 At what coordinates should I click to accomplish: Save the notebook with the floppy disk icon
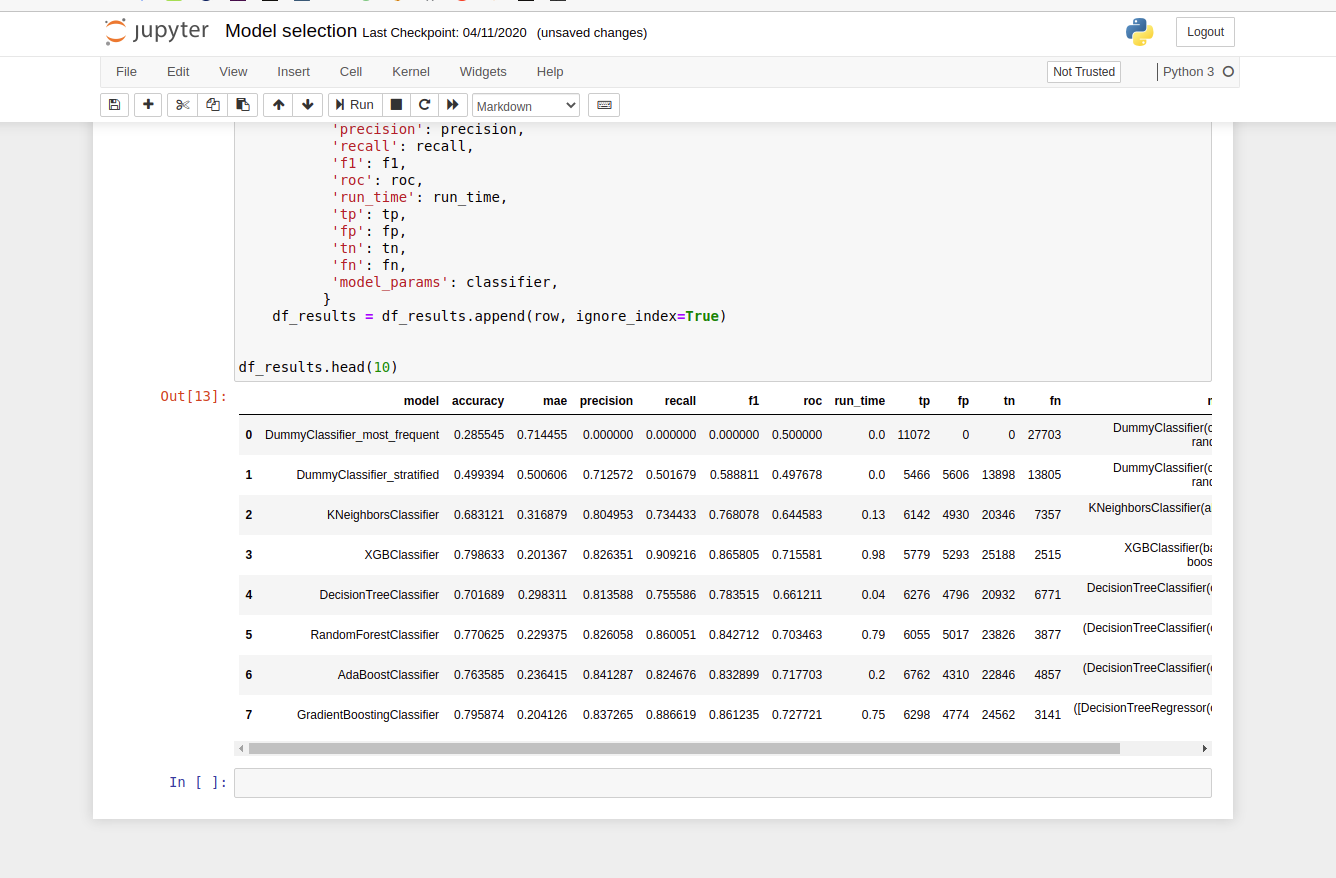pyautogui.click(x=114, y=105)
